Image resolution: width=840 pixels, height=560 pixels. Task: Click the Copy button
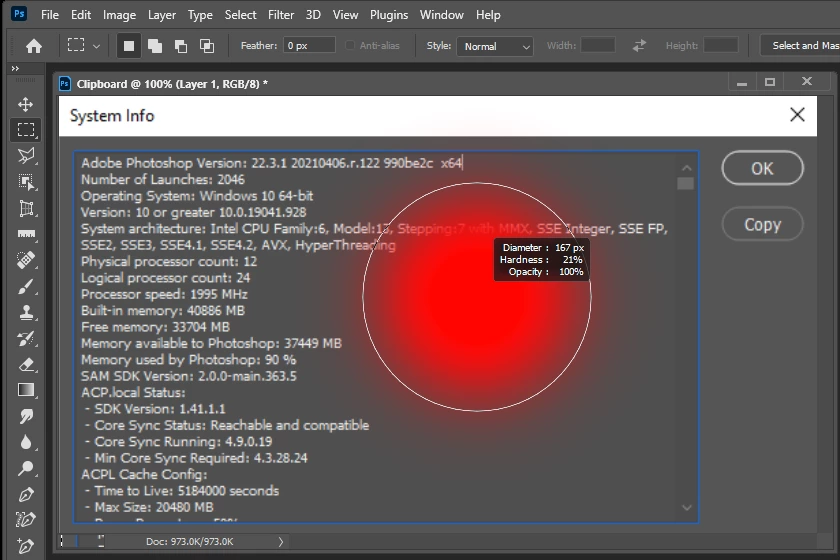[762, 224]
